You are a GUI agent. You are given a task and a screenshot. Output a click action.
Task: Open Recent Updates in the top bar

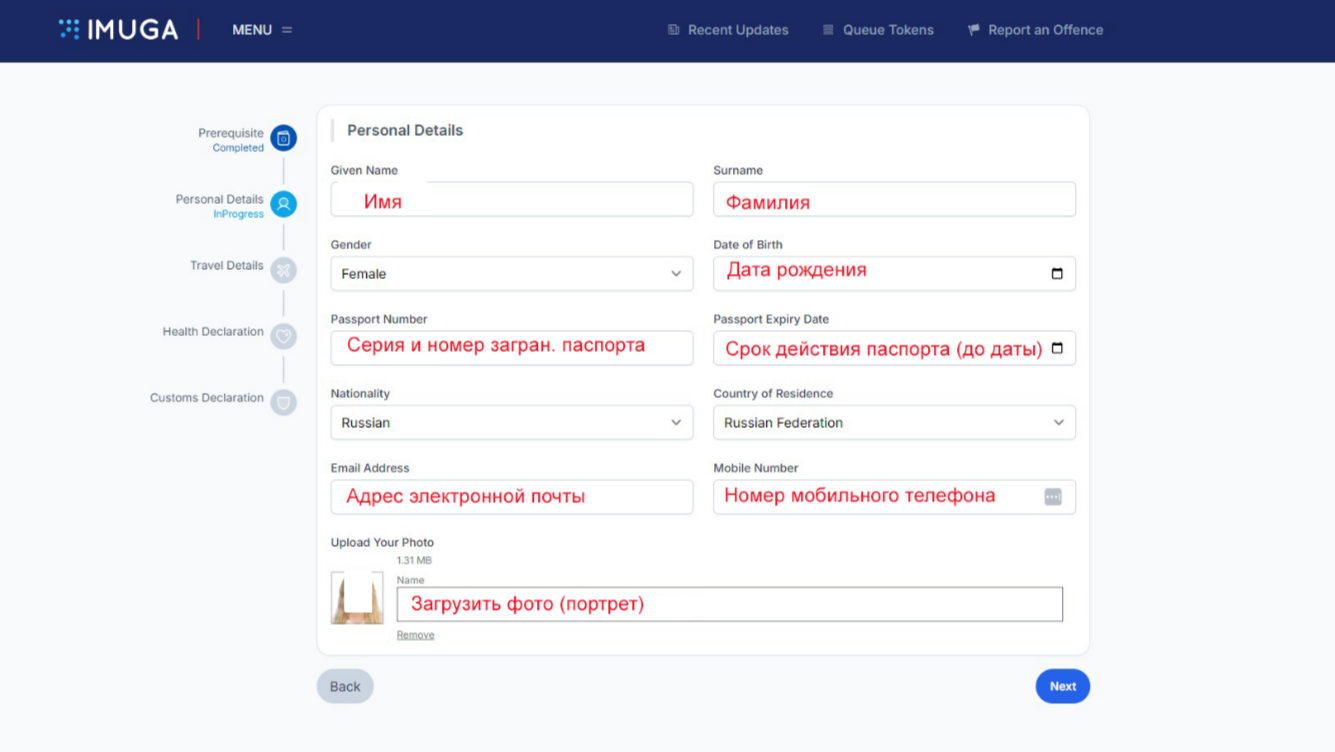(x=728, y=30)
